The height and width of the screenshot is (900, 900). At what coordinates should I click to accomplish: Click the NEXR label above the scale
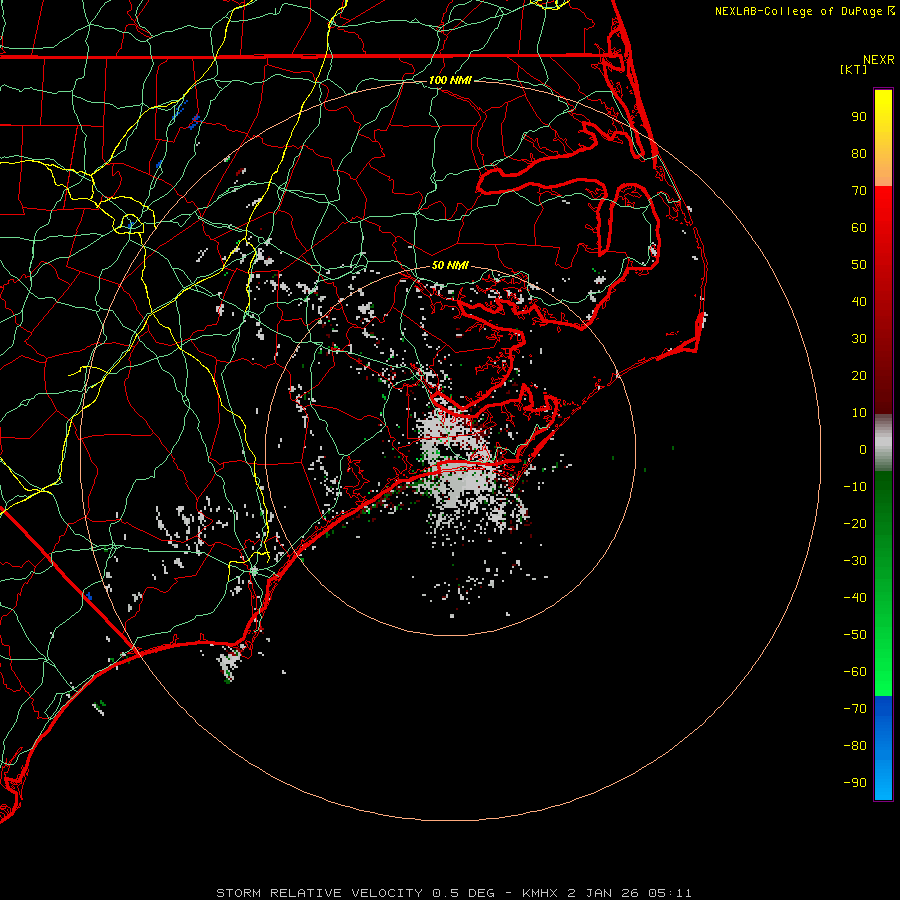pos(879,60)
